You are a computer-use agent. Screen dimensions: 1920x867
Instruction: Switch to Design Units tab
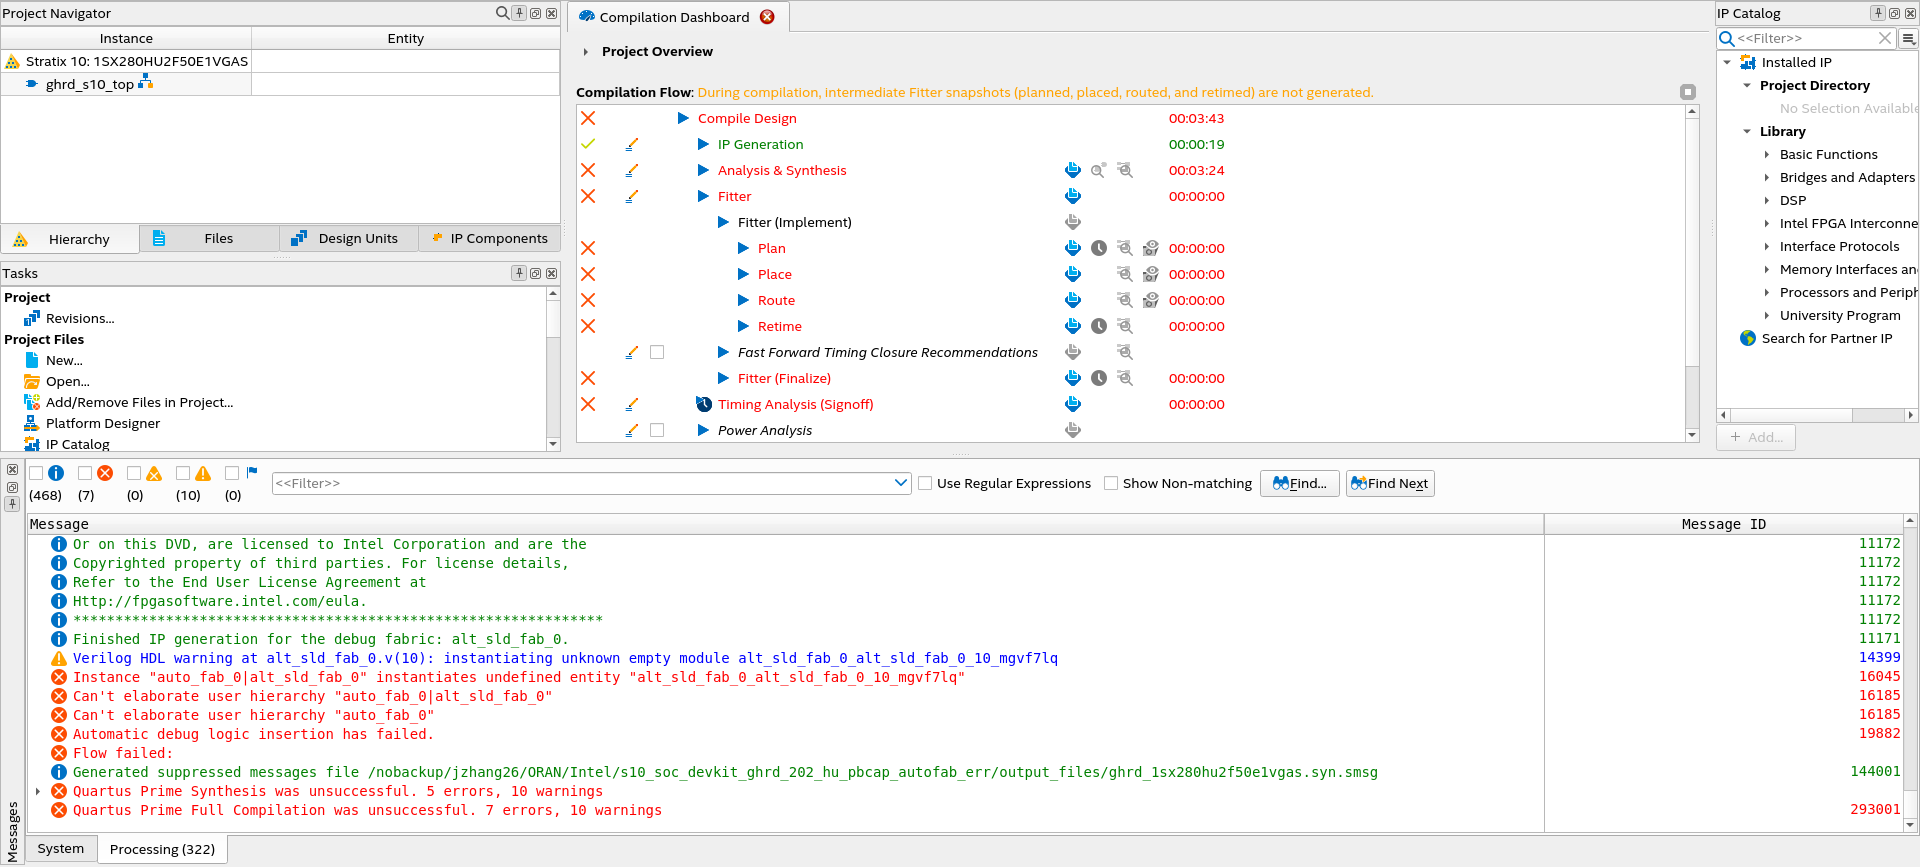(349, 238)
